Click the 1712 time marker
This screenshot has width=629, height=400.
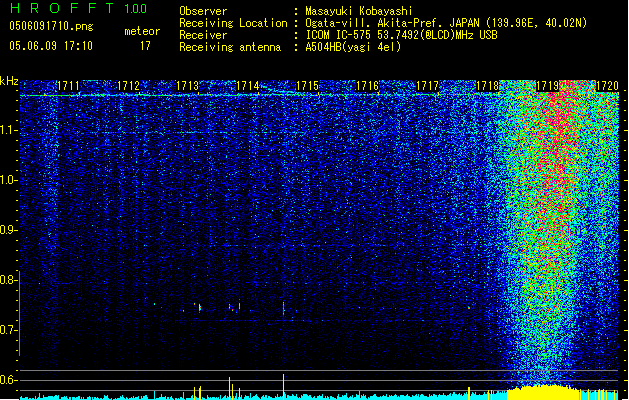pos(128,86)
